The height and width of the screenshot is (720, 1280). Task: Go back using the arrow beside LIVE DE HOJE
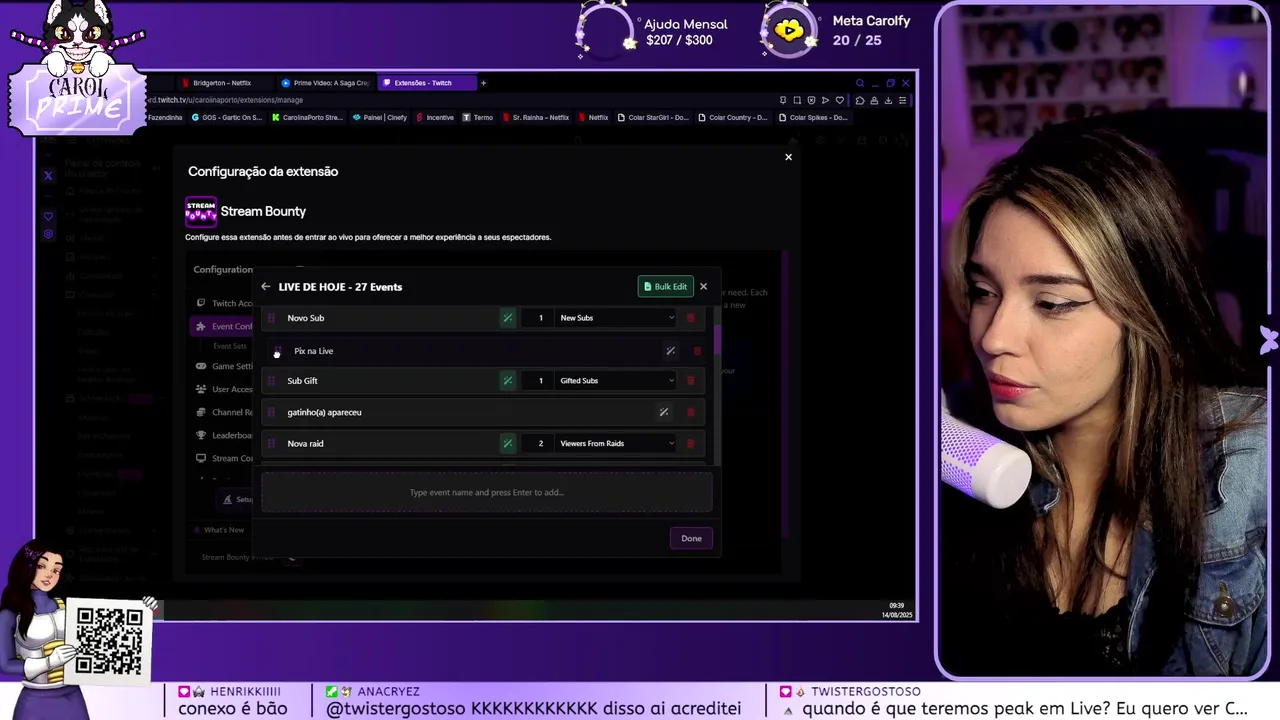point(265,287)
